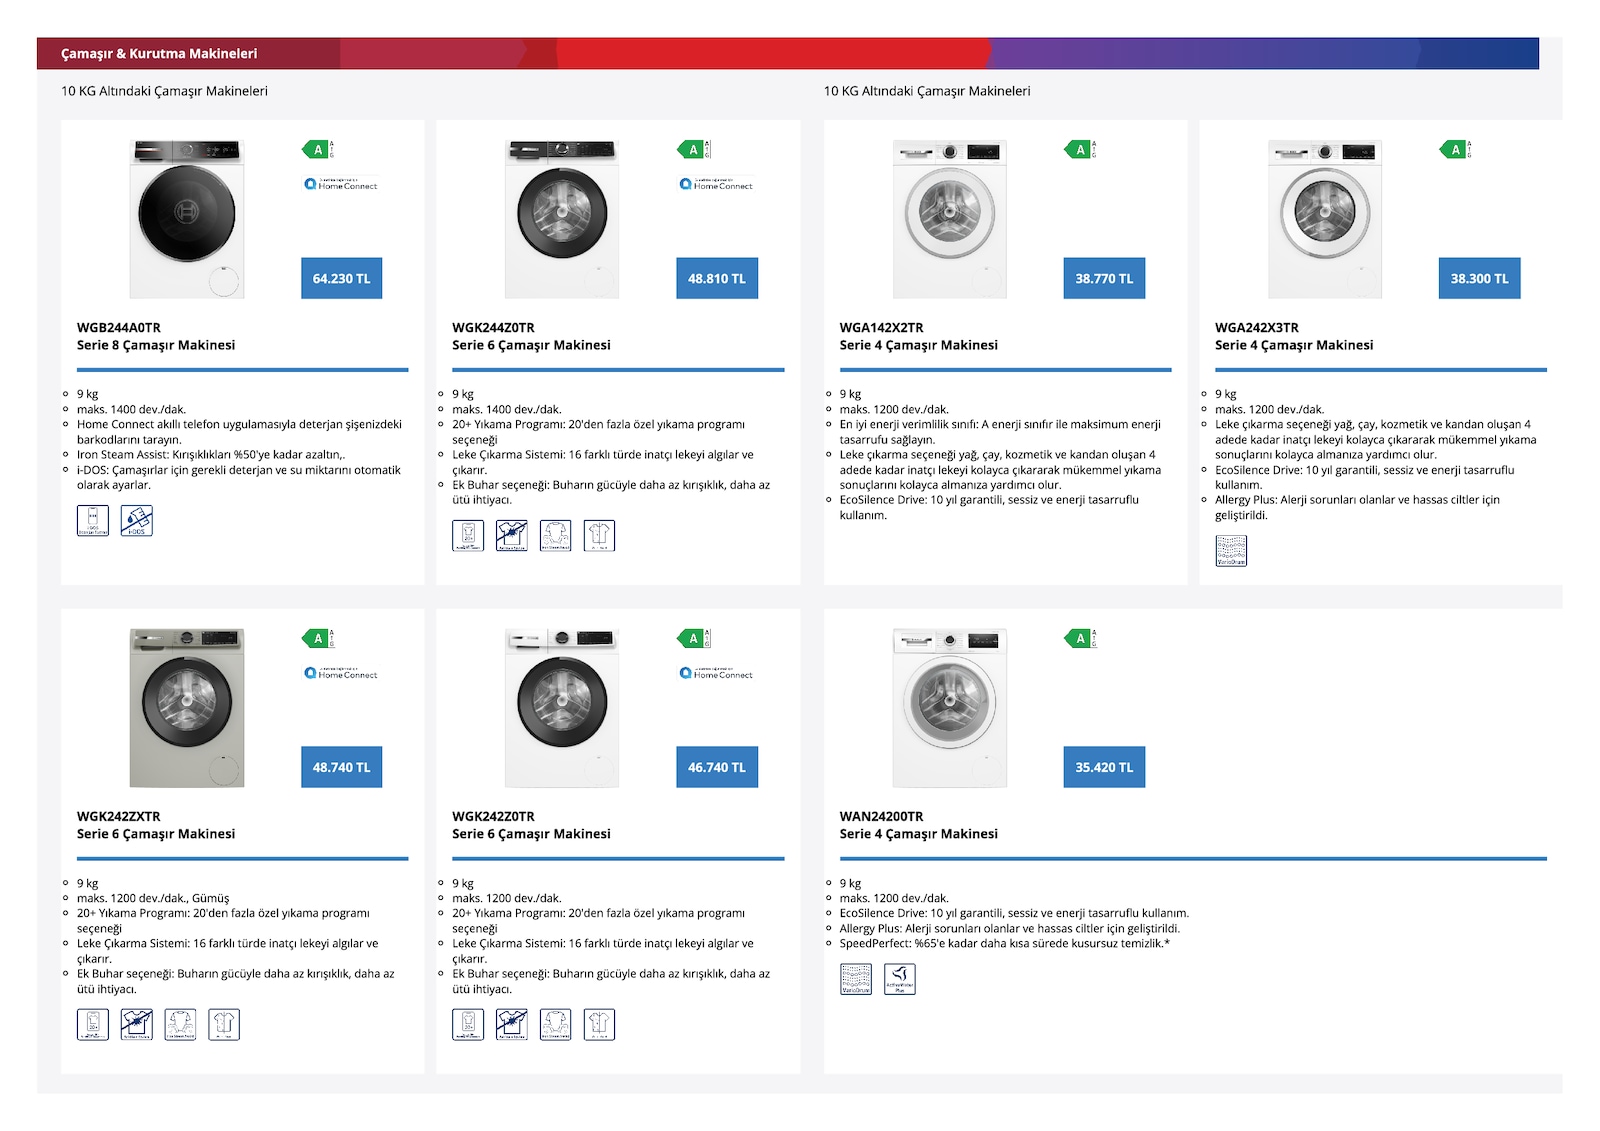Screen dimensions: 1600x1131
Task: Click the Home Connect logo on WGK242Z0TR
Action: point(716,673)
